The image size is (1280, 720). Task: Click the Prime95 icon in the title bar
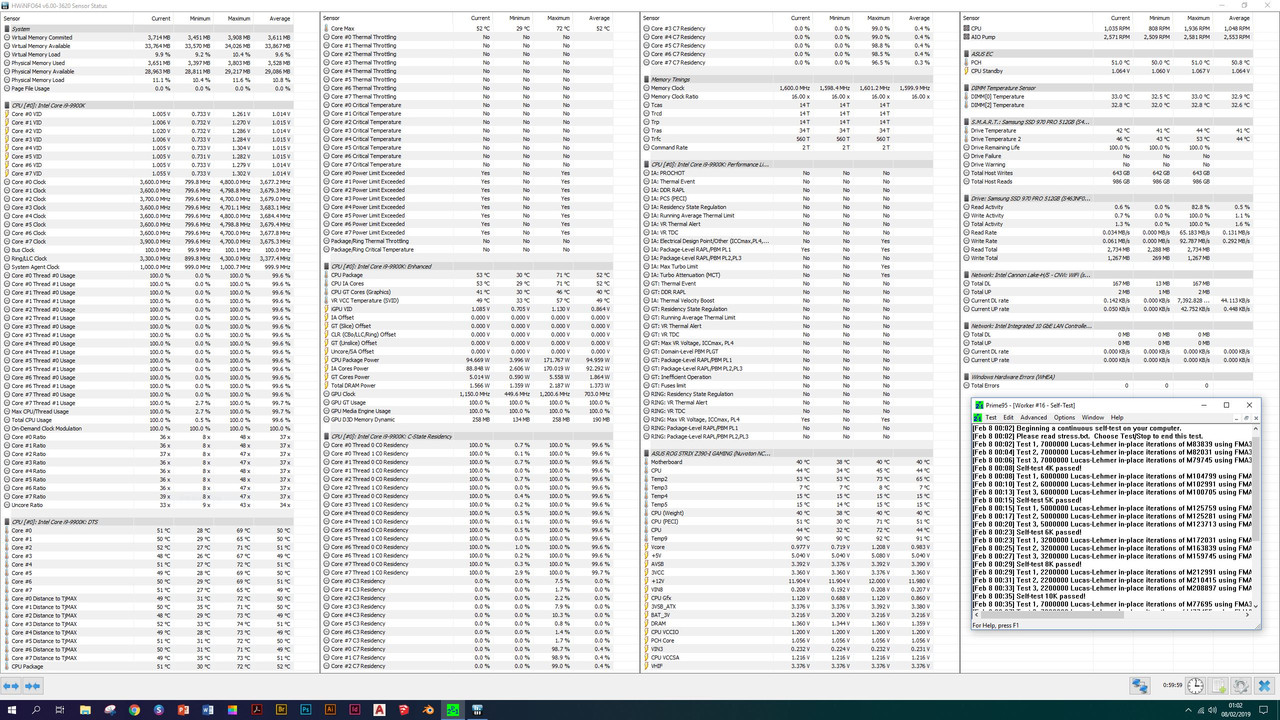(x=978, y=404)
